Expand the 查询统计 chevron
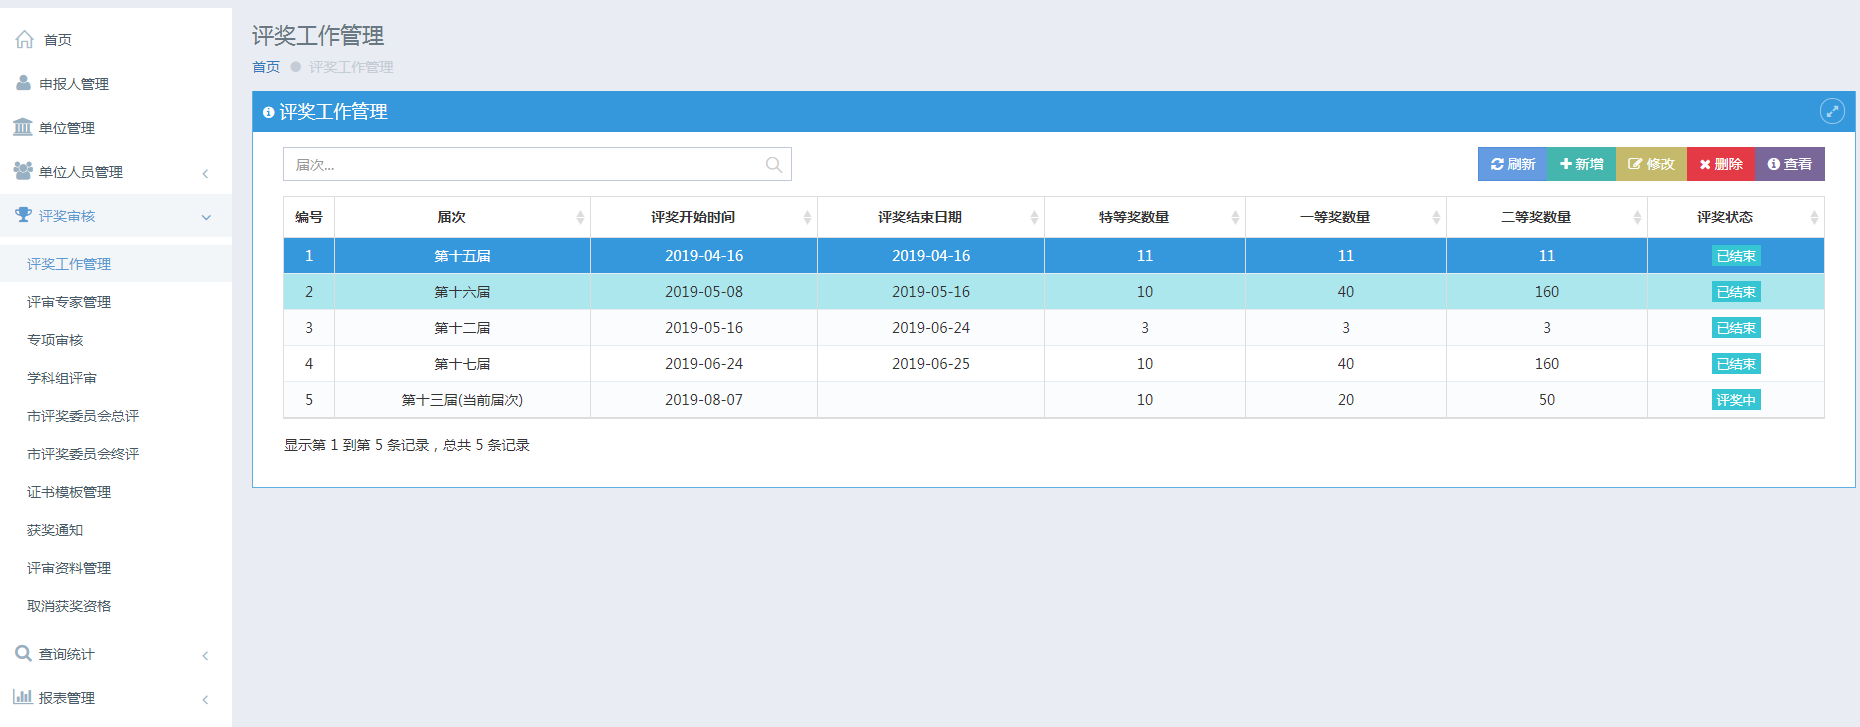The image size is (1860, 727). click(205, 655)
